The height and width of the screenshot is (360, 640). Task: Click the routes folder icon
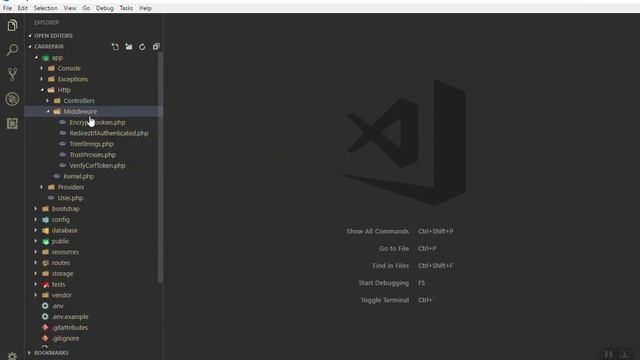coord(45,263)
